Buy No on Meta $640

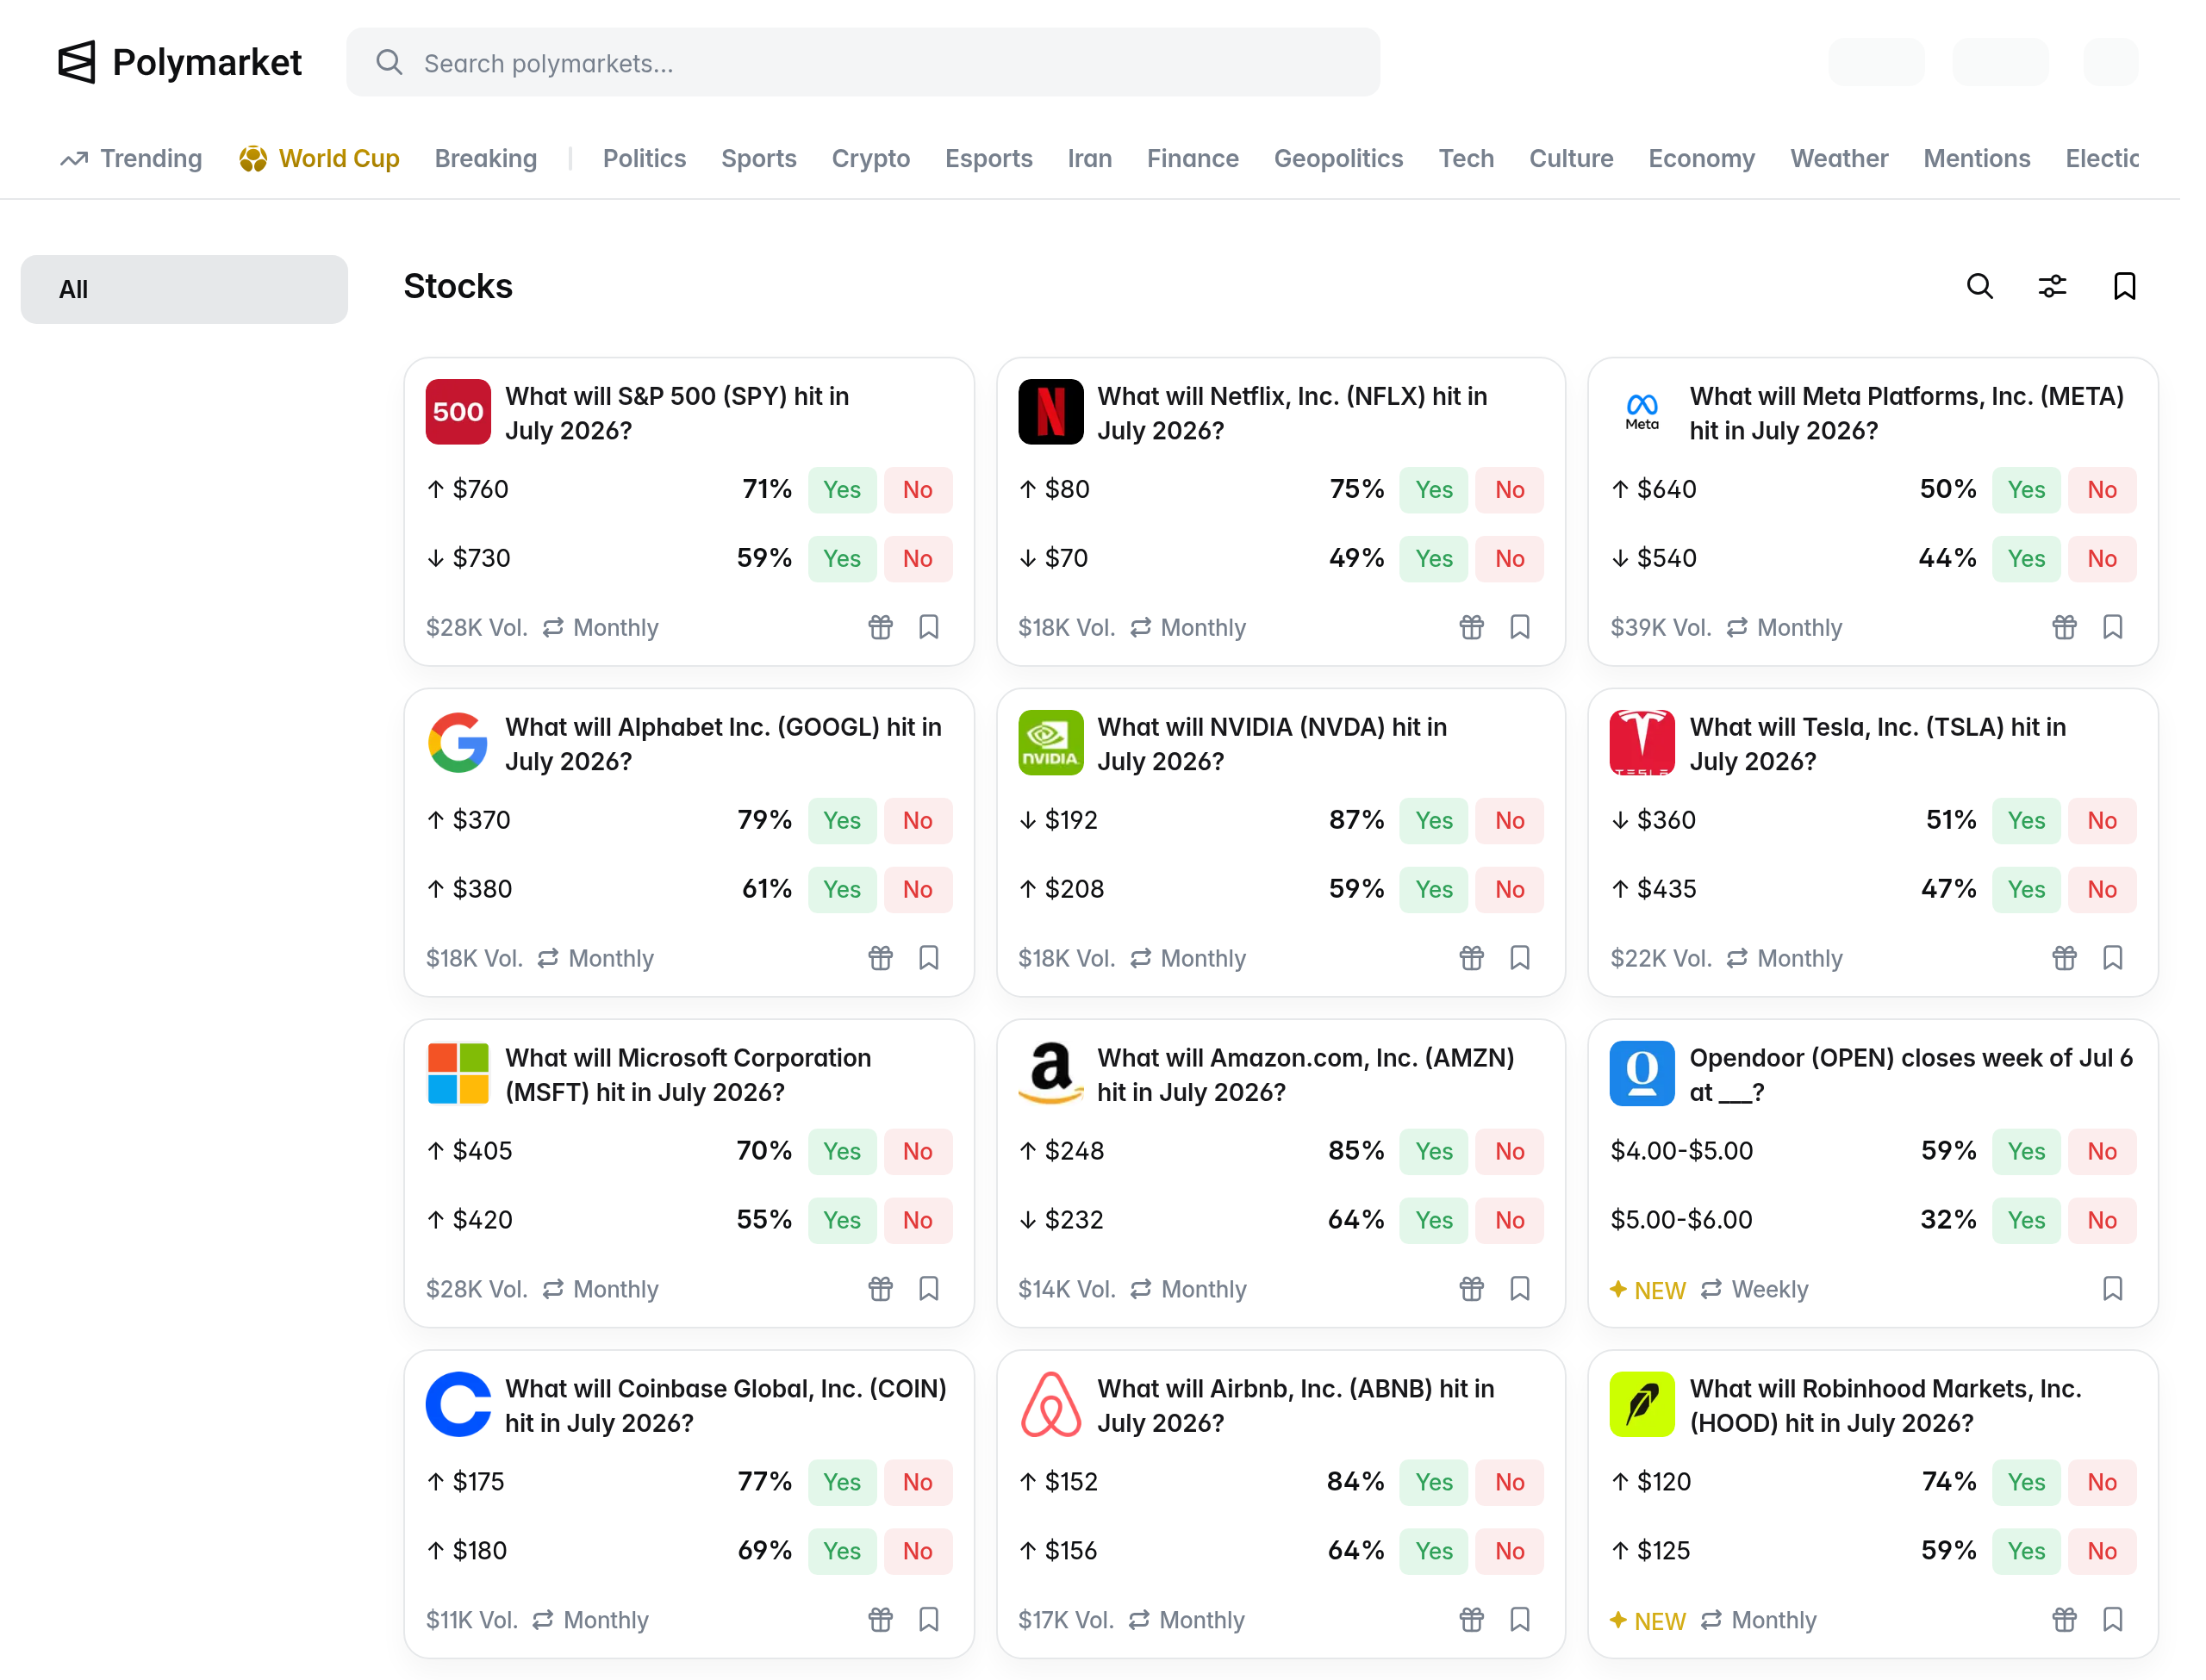point(2102,490)
